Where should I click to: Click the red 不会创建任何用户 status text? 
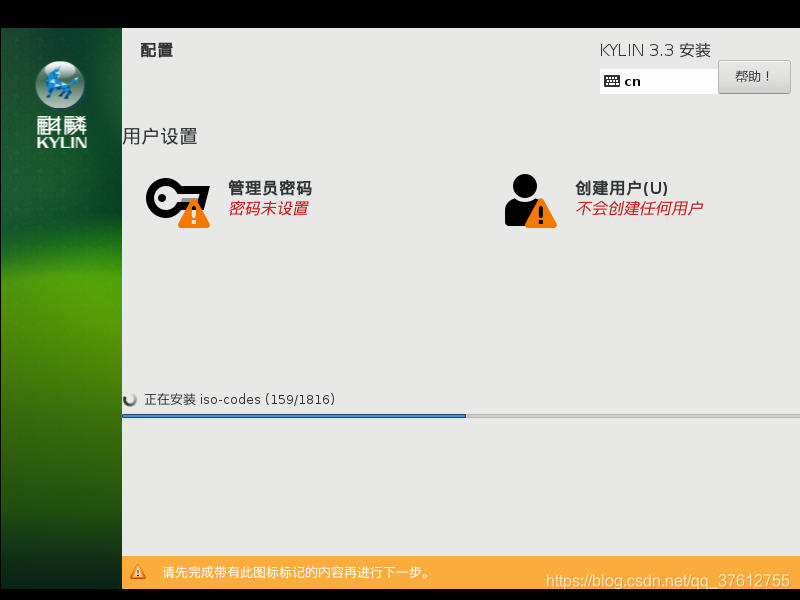coord(639,208)
